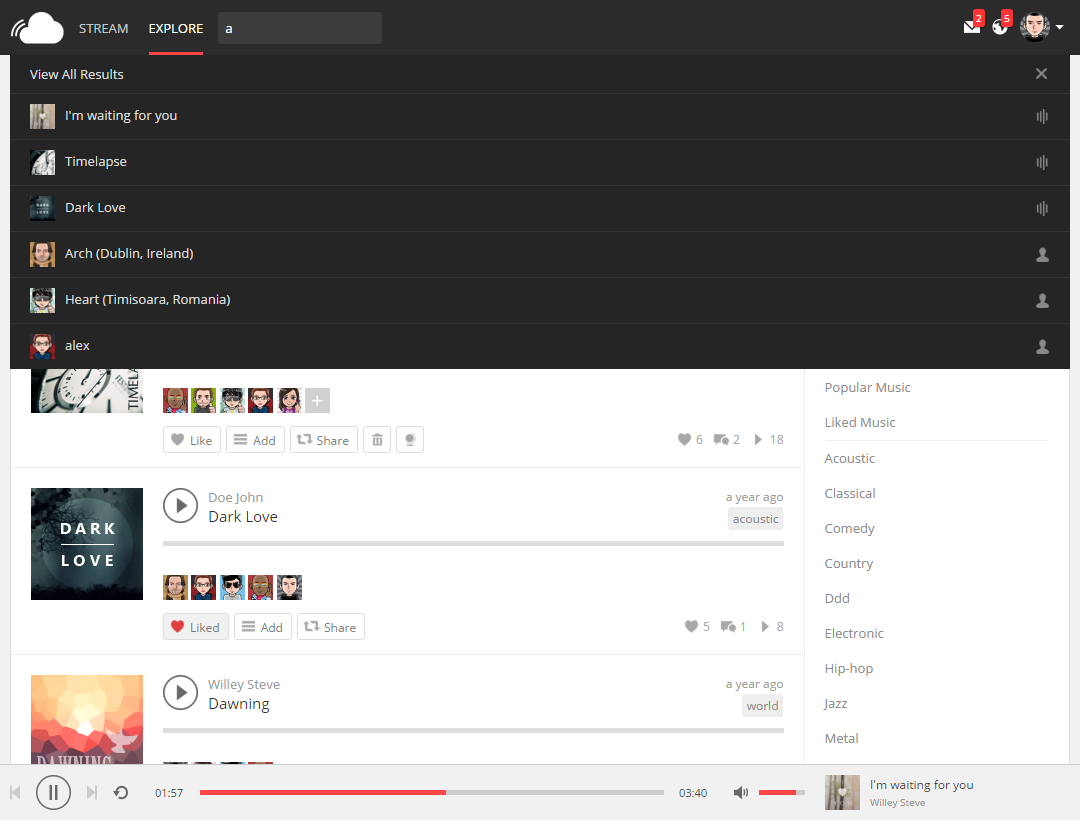1080x820 pixels.
Task: Open the now-playing track thumbnail
Action: [842, 792]
